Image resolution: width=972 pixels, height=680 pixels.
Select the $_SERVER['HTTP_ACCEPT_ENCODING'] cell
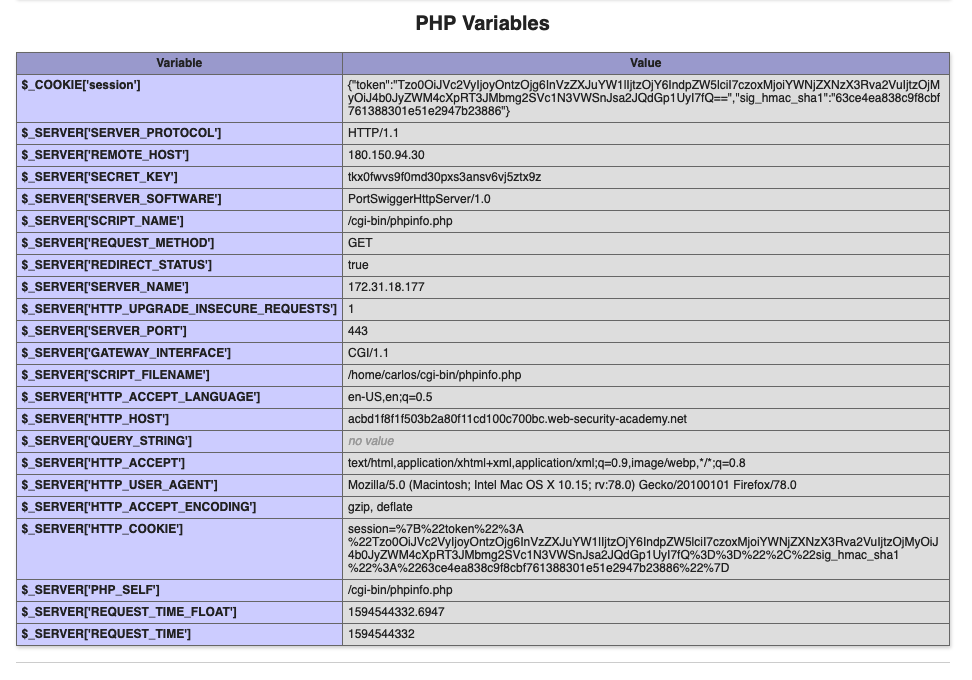click(179, 507)
